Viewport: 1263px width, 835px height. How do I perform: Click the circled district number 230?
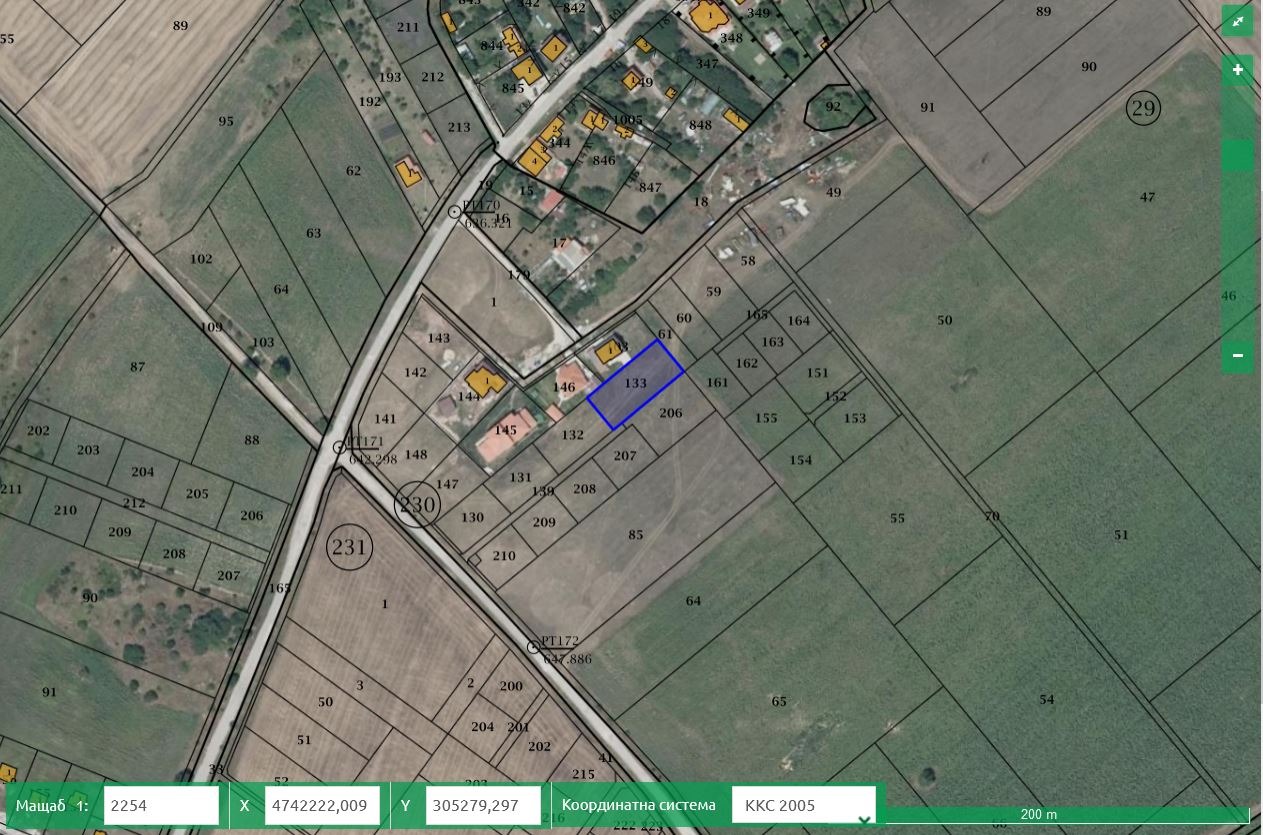[417, 505]
